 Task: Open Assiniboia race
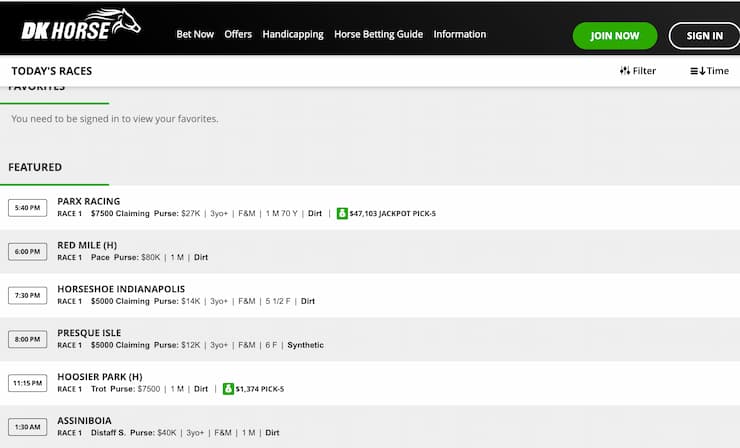pyautogui.click(x=84, y=421)
